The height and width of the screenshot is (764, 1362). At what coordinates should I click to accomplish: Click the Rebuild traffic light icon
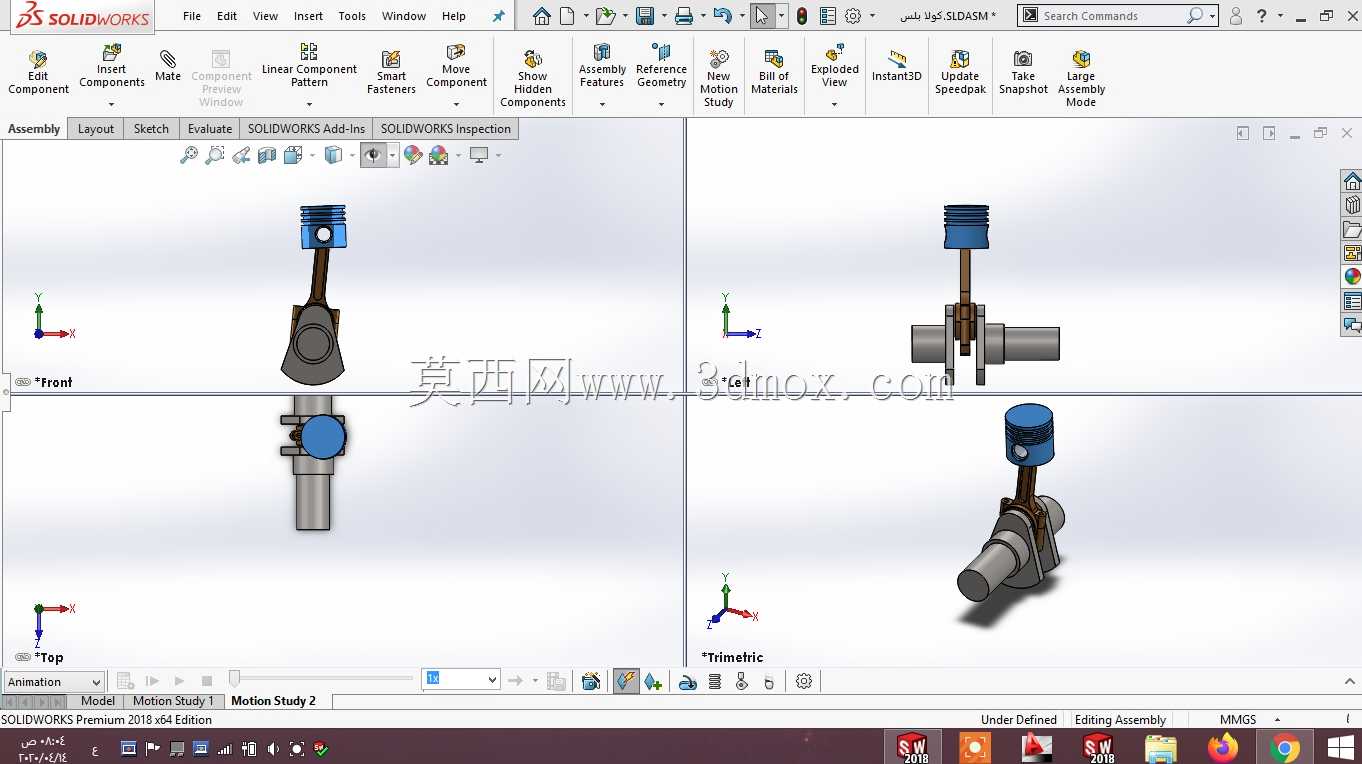[802, 16]
